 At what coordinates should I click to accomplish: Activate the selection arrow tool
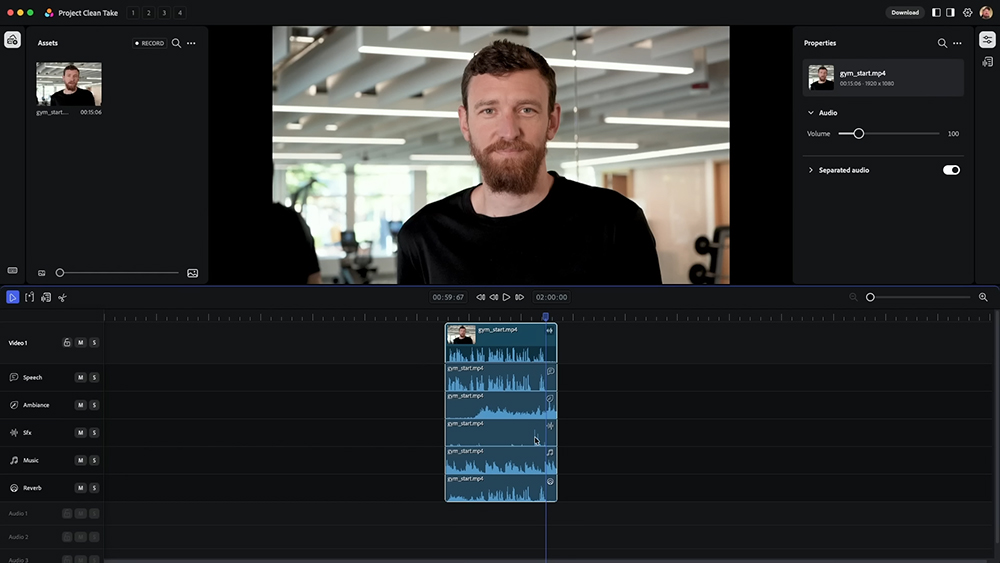(x=13, y=297)
